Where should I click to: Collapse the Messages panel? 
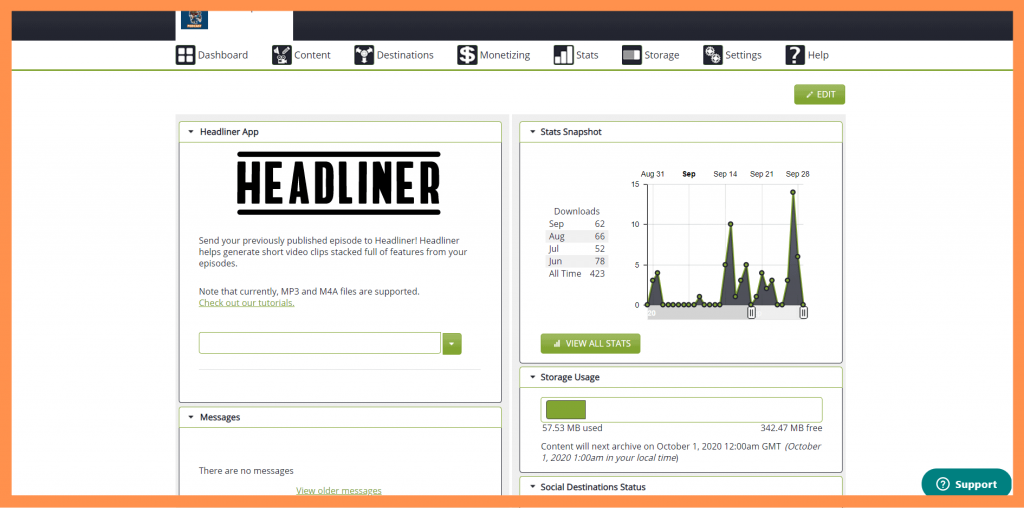[191, 417]
